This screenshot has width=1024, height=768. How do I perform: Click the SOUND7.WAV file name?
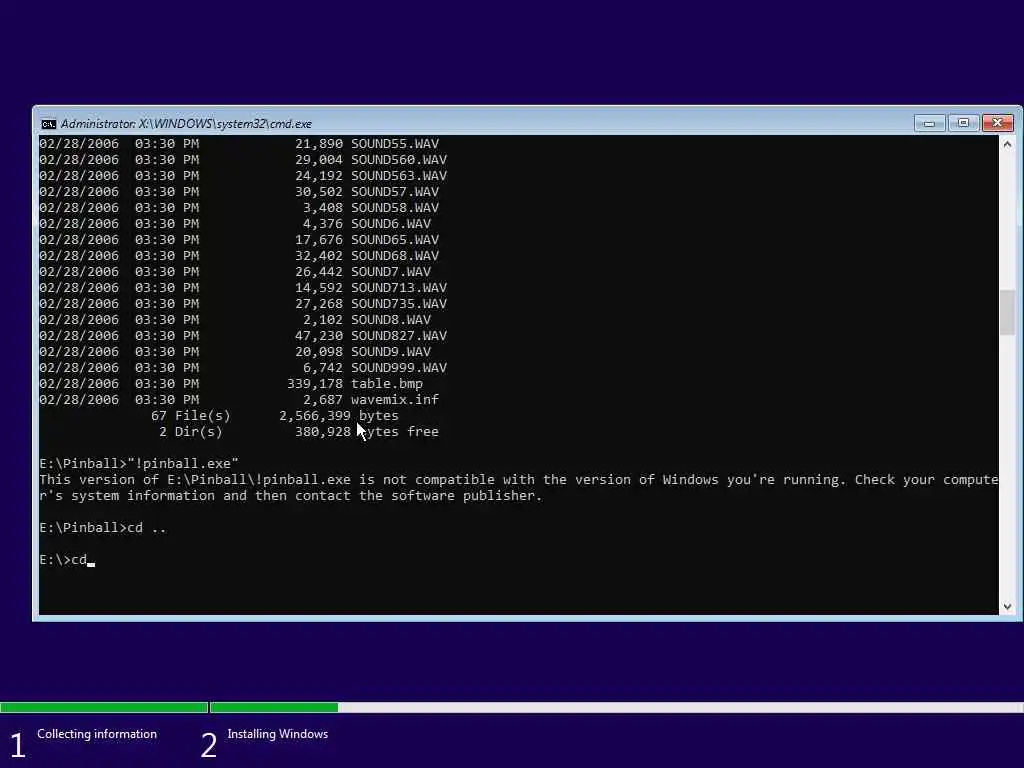[391, 272]
